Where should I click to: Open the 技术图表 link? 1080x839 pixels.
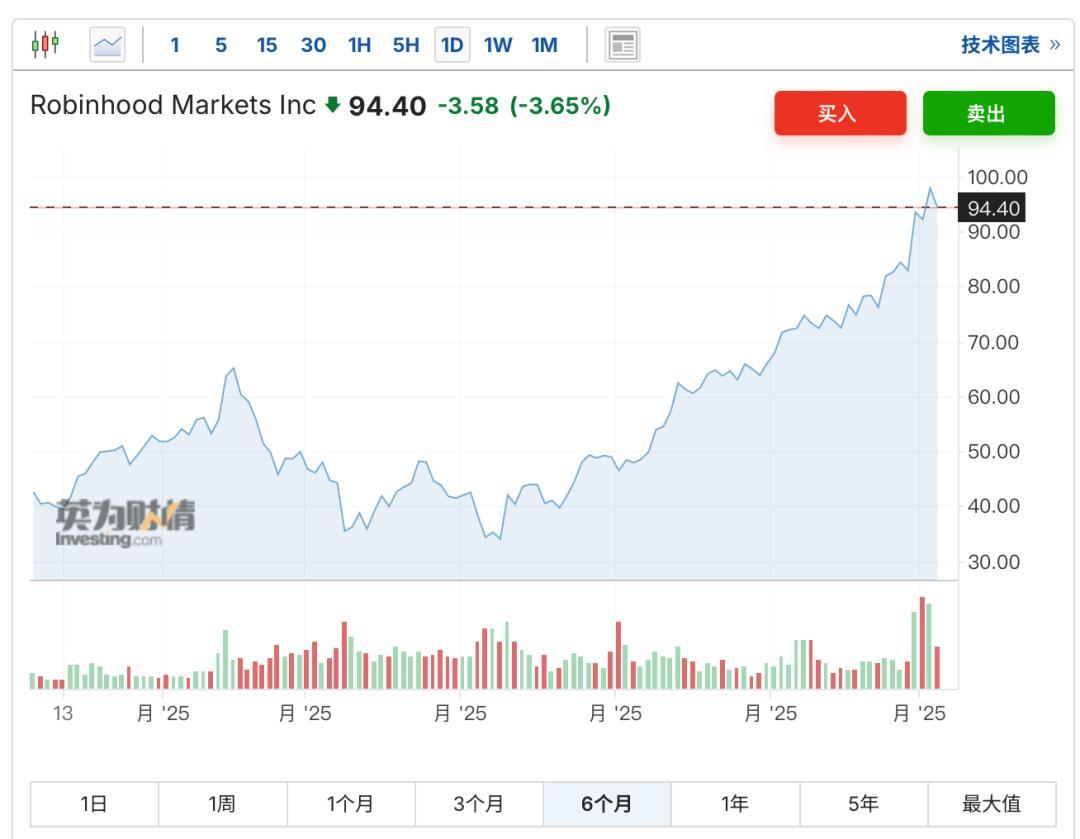coord(1010,45)
